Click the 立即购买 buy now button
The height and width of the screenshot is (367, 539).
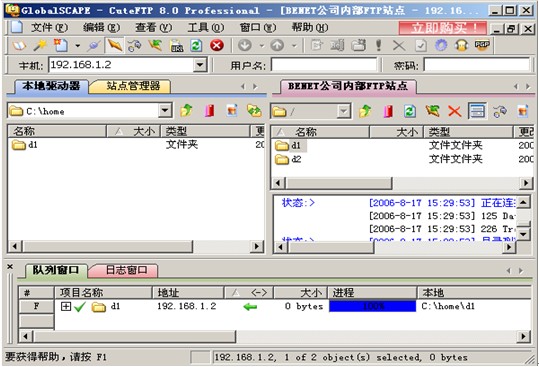pos(443,28)
